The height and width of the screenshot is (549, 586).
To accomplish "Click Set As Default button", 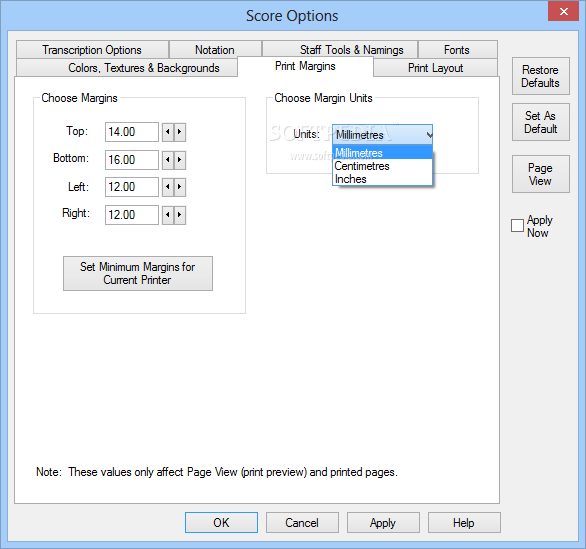I will [x=540, y=122].
